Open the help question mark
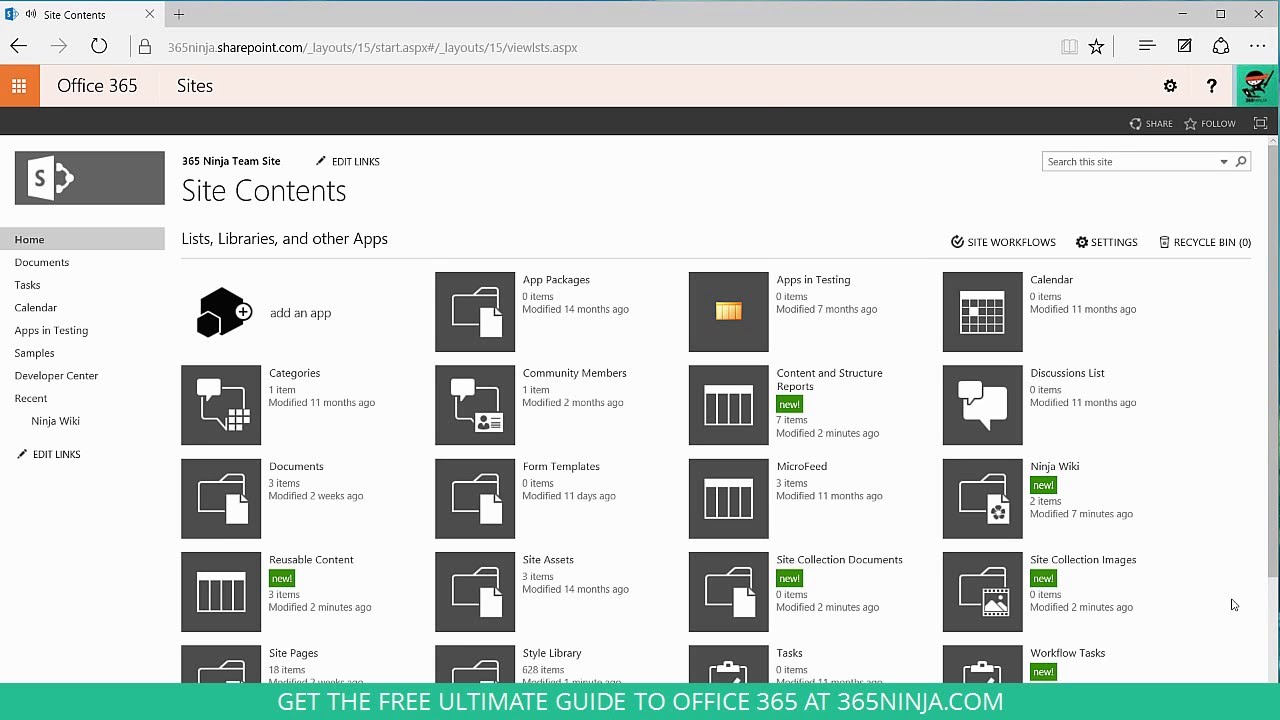This screenshot has width=1280, height=720. pyautogui.click(x=1211, y=86)
